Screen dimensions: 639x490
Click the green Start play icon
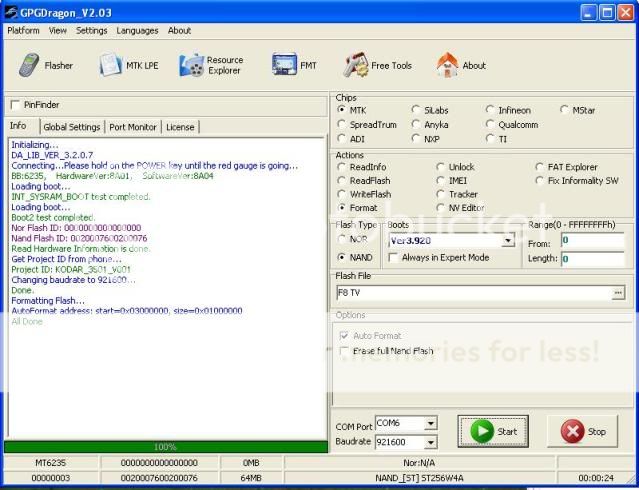[x=482, y=431]
